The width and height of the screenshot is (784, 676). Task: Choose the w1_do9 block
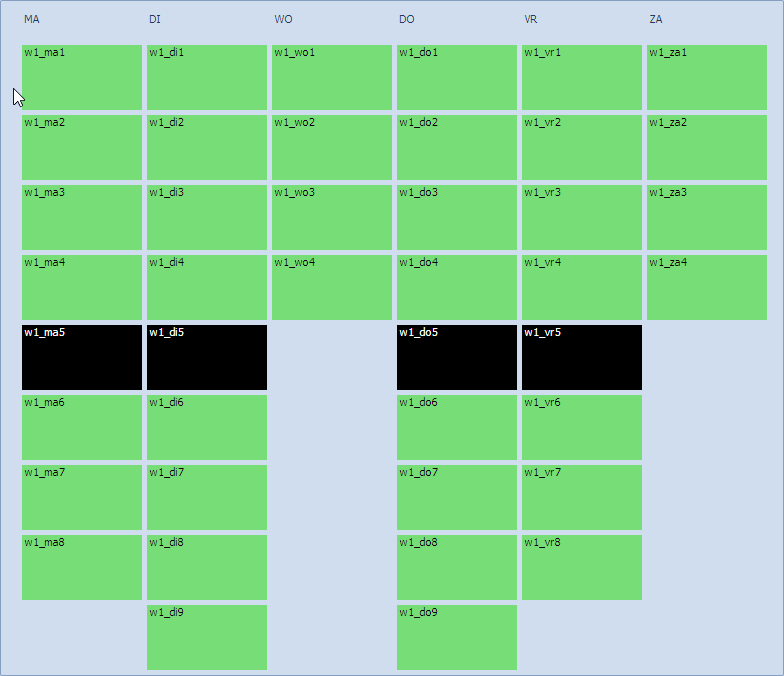pos(457,638)
